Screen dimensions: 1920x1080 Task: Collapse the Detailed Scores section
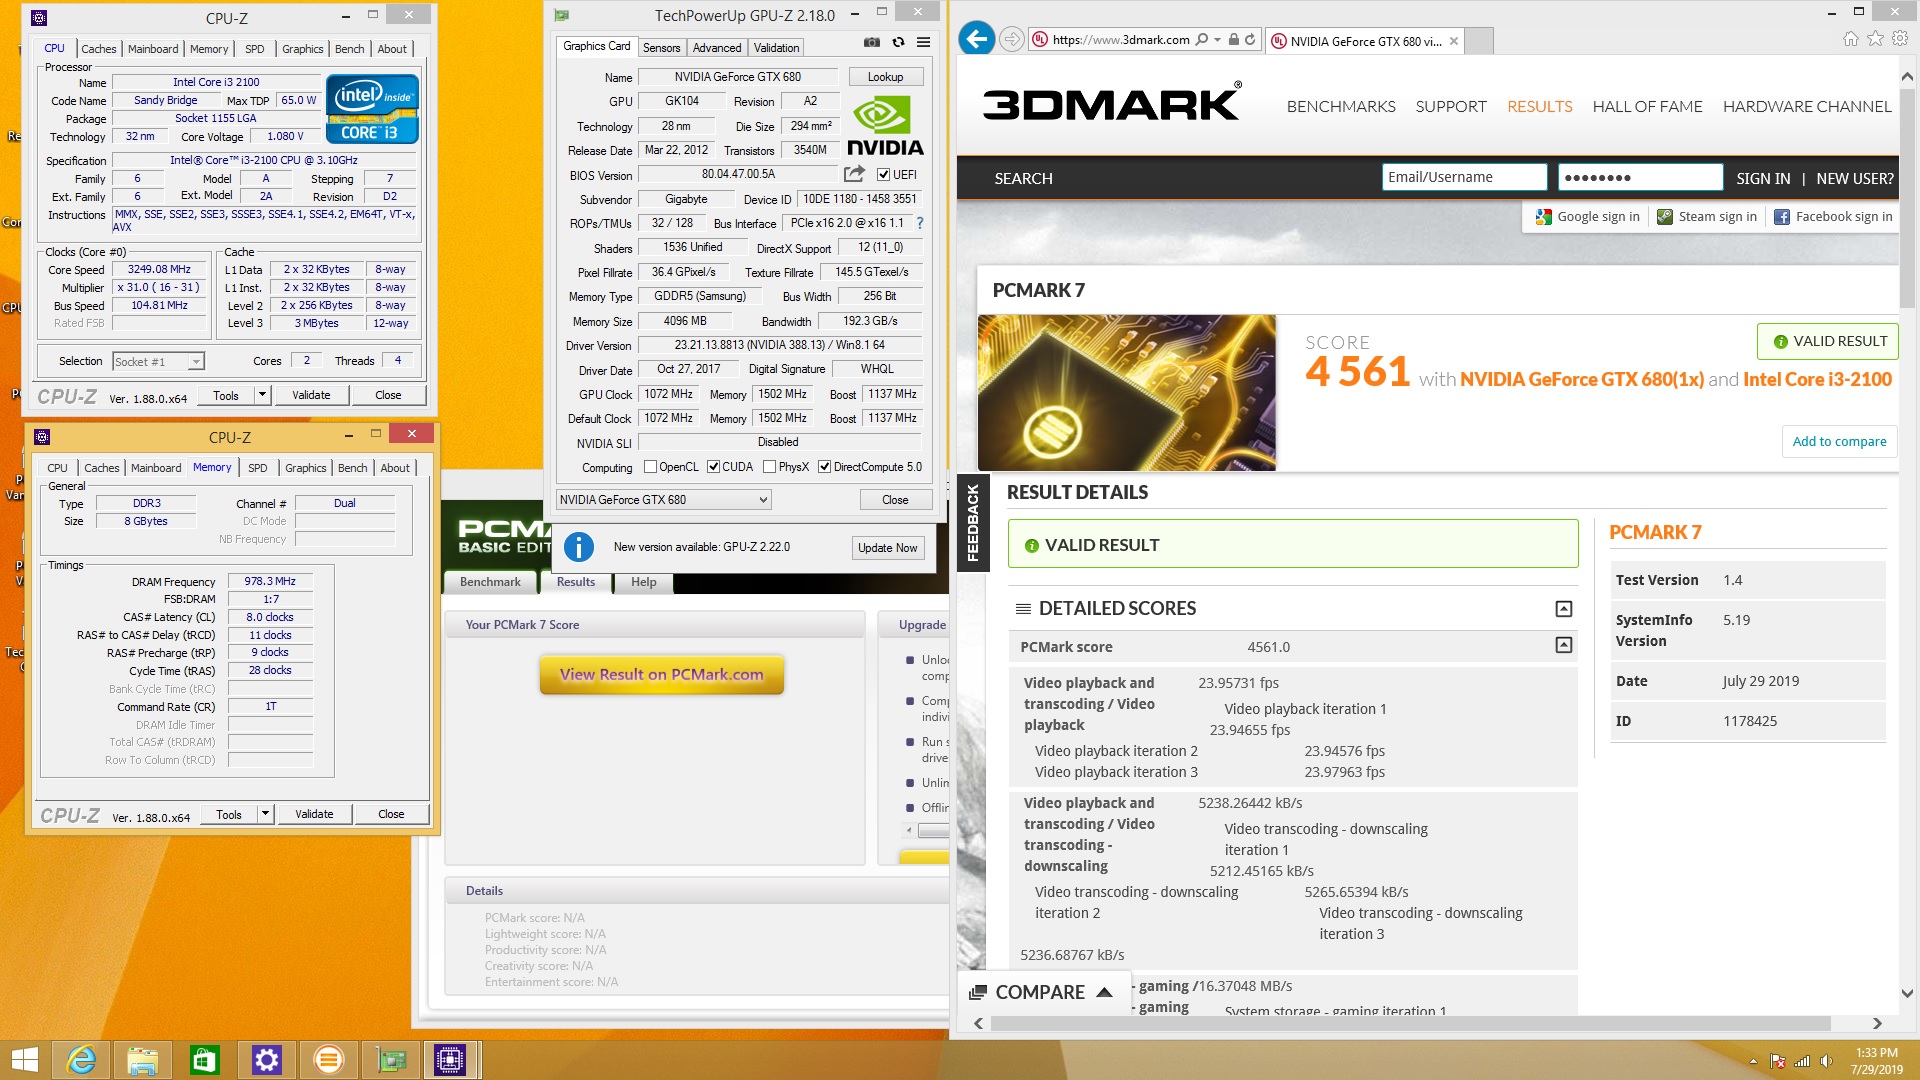pos(1564,609)
